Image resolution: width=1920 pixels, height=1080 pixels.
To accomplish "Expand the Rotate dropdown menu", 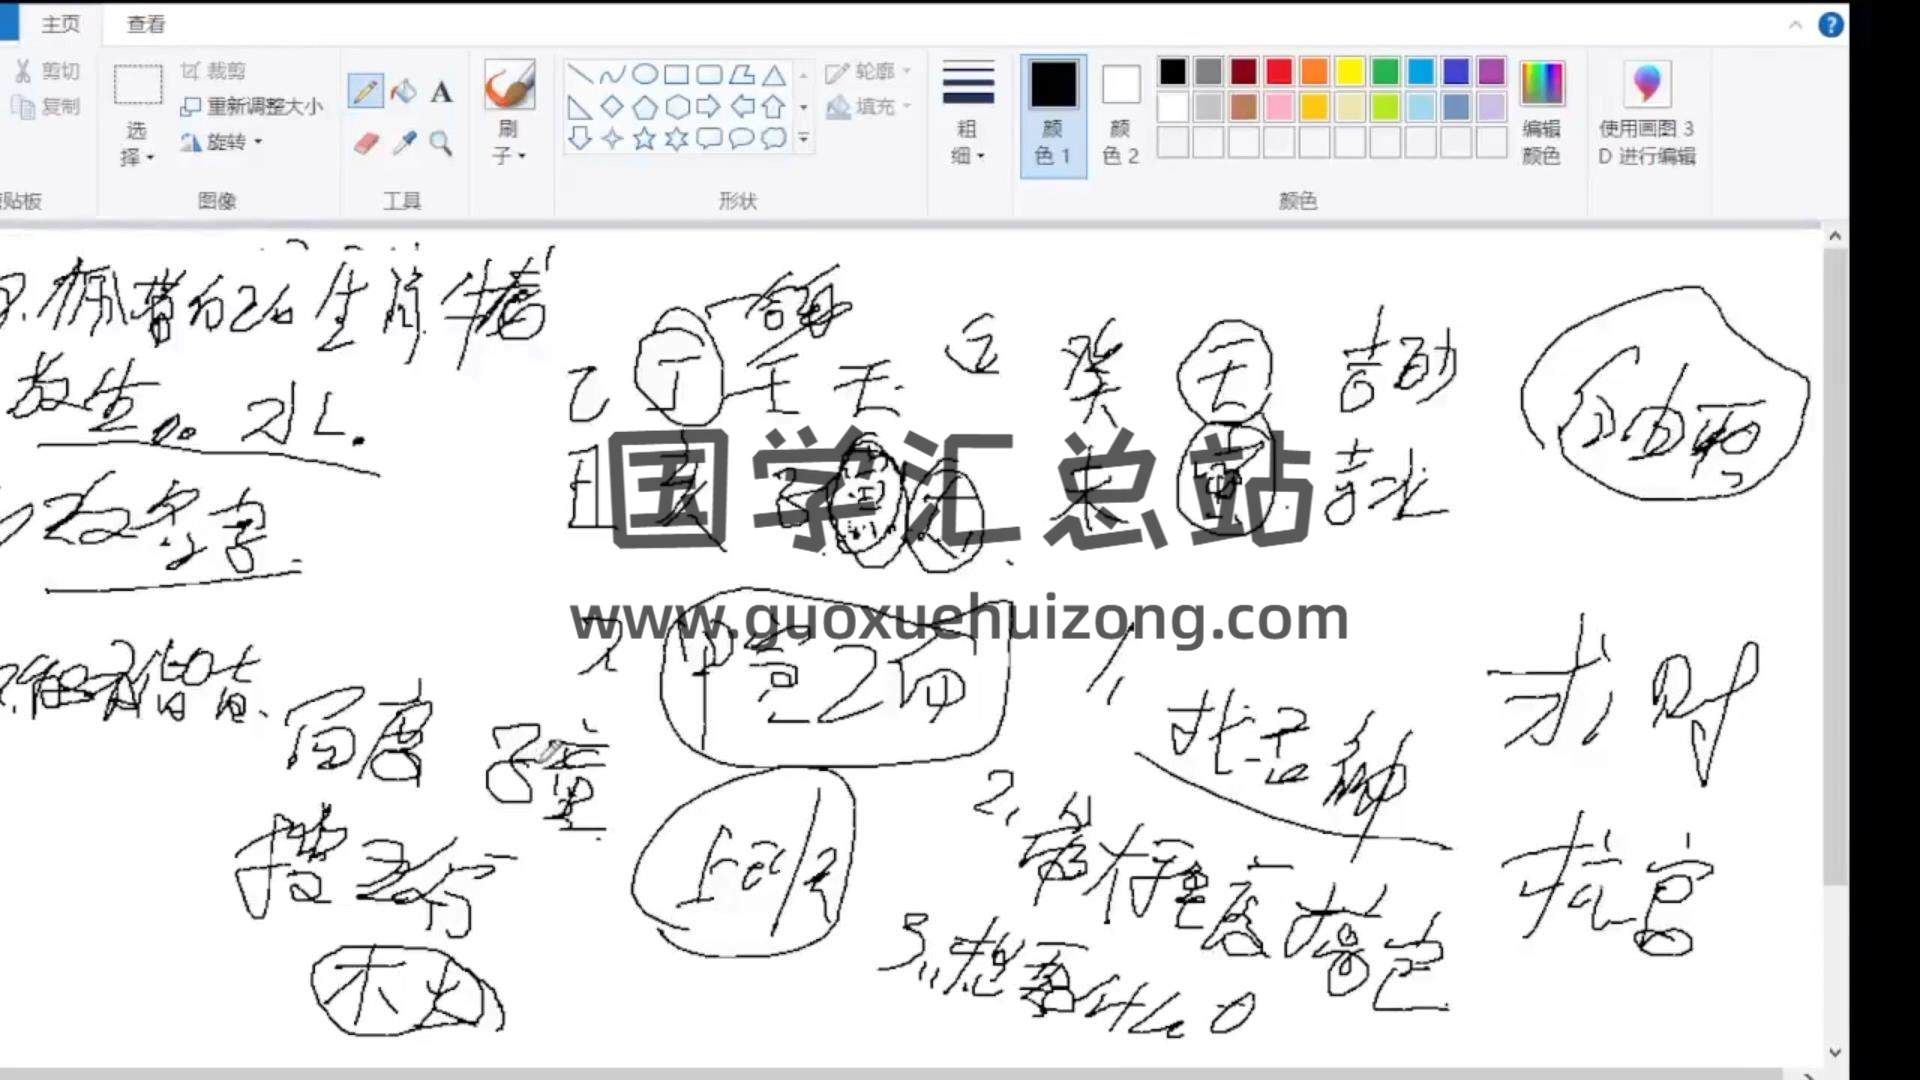I will 222,142.
